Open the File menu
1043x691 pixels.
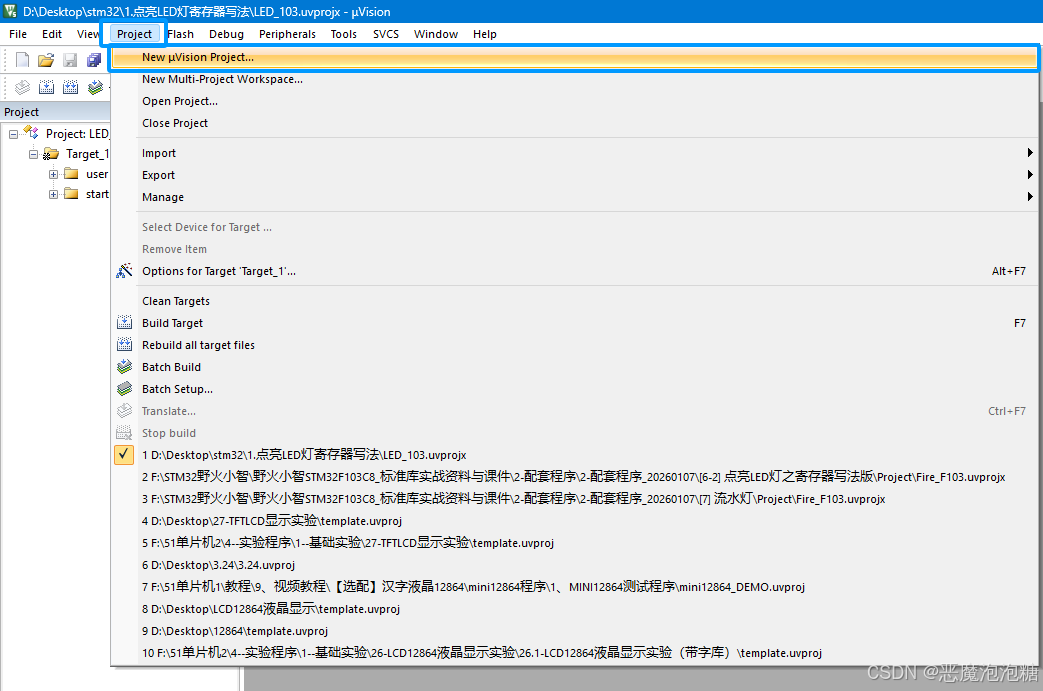pos(18,34)
